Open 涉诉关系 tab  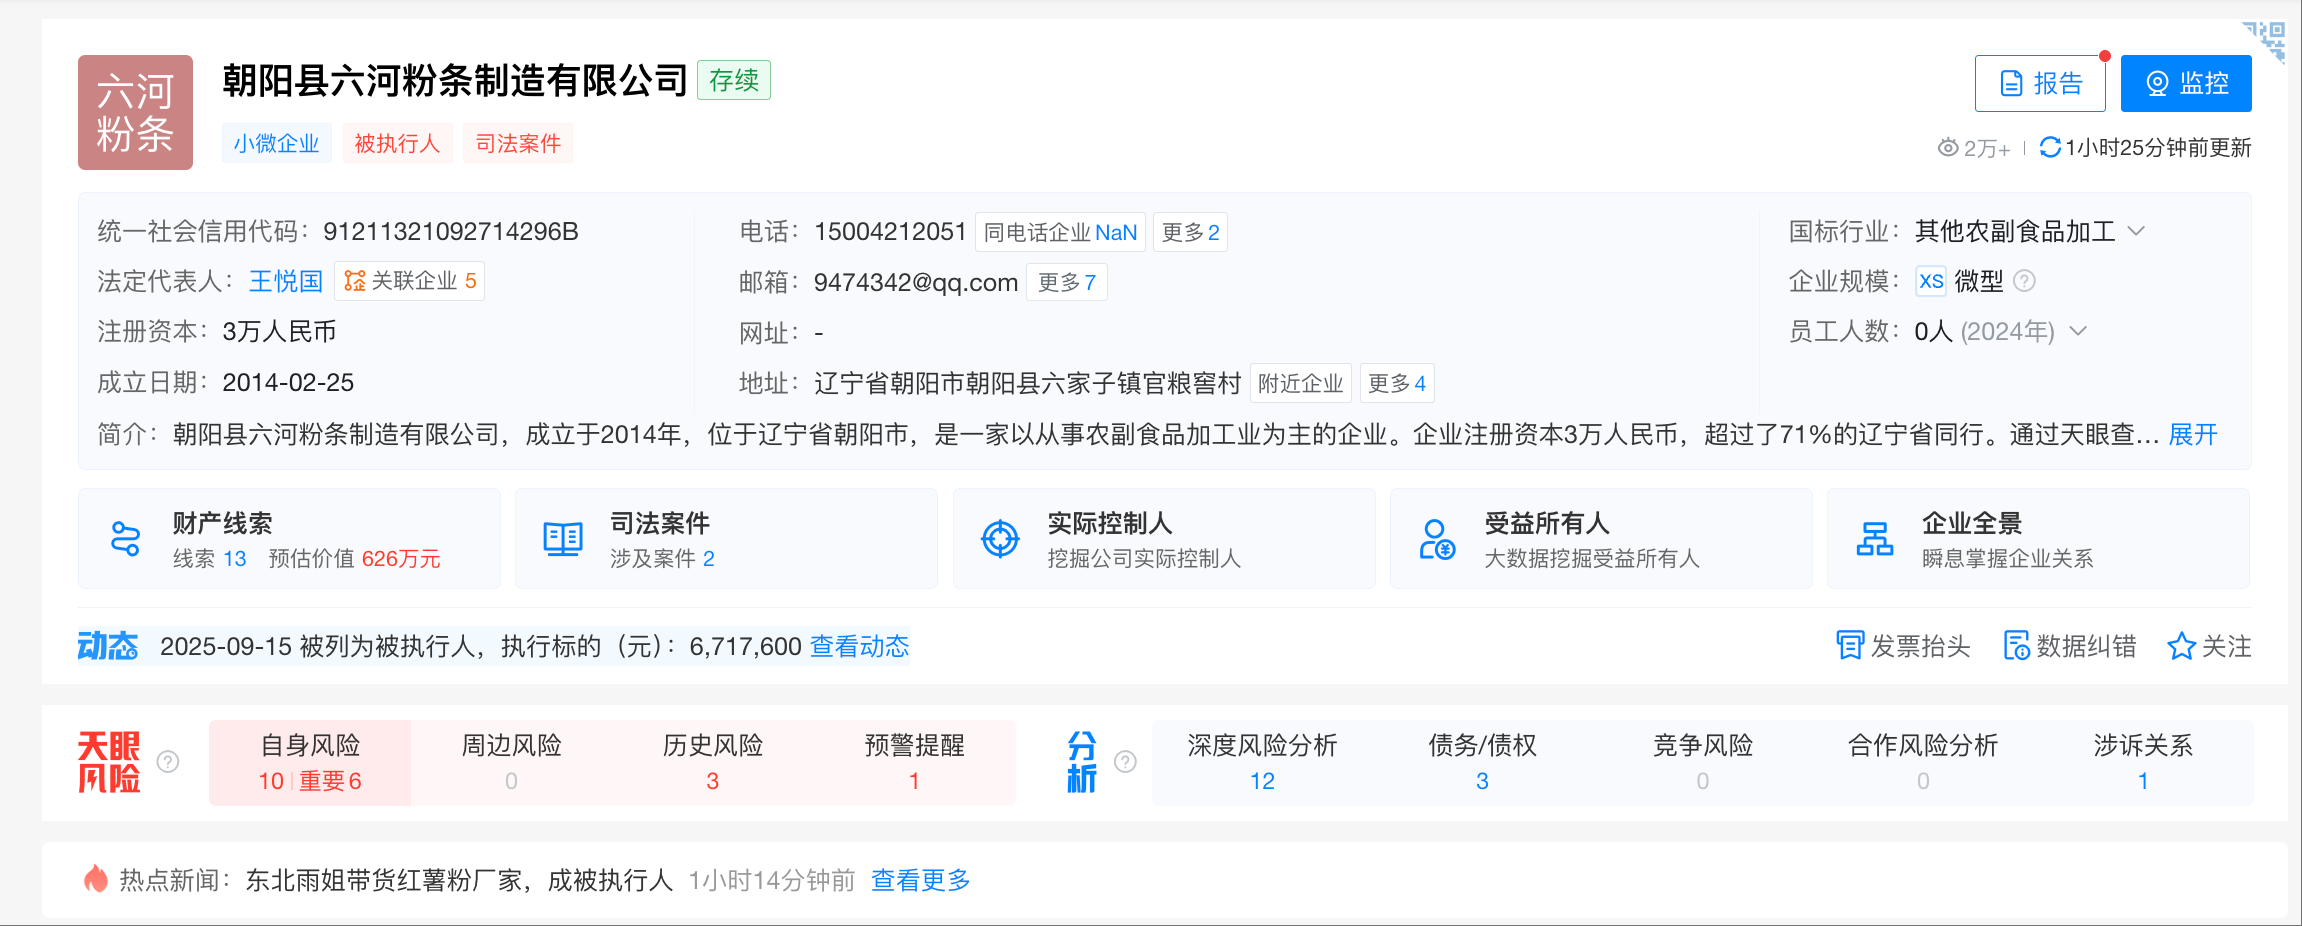(x=2143, y=762)
